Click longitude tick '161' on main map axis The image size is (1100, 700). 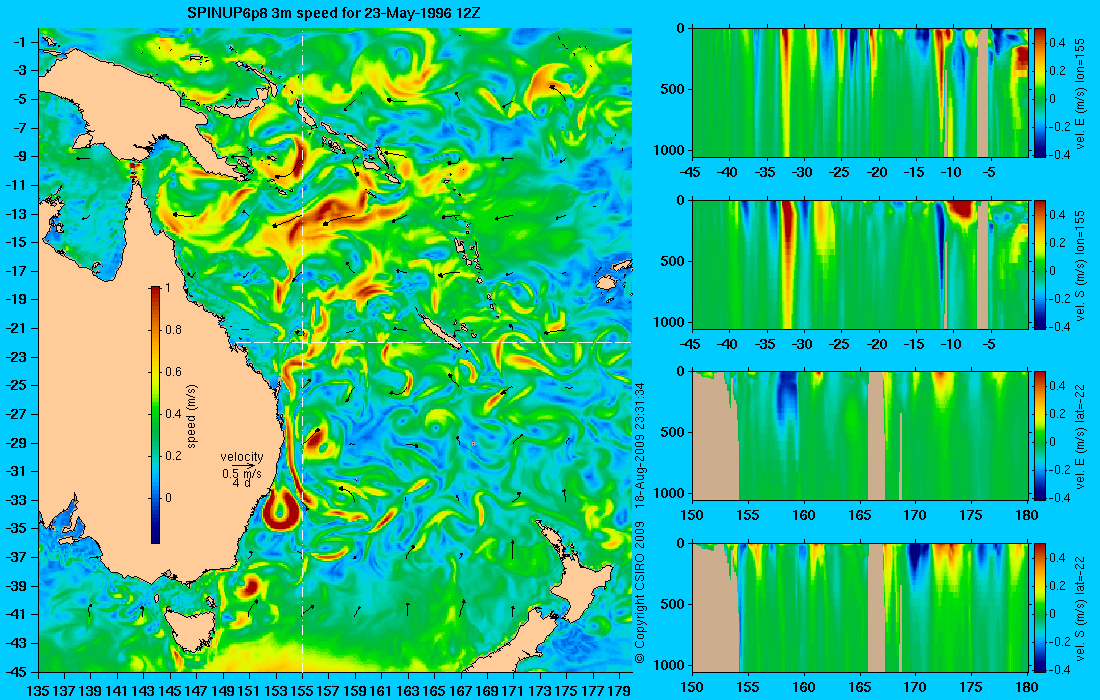(x=382, y=692)
